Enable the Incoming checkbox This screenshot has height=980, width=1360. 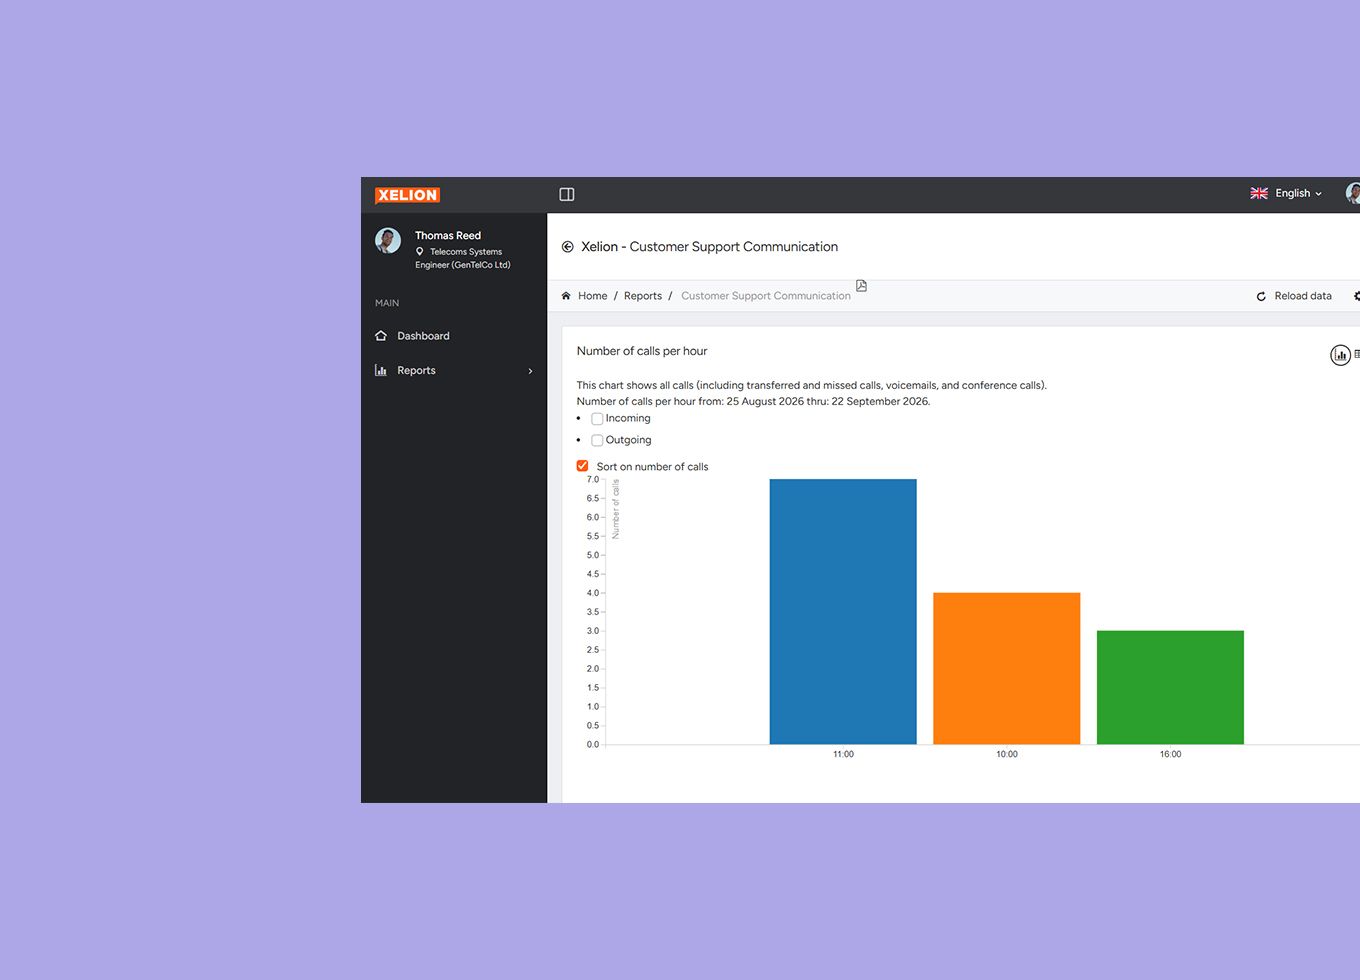click(597, 419)
